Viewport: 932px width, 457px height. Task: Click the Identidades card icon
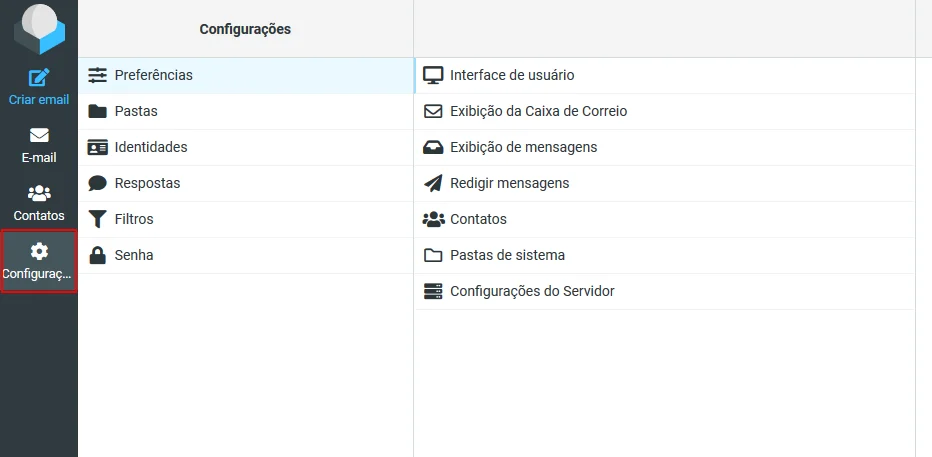point(97,147)
